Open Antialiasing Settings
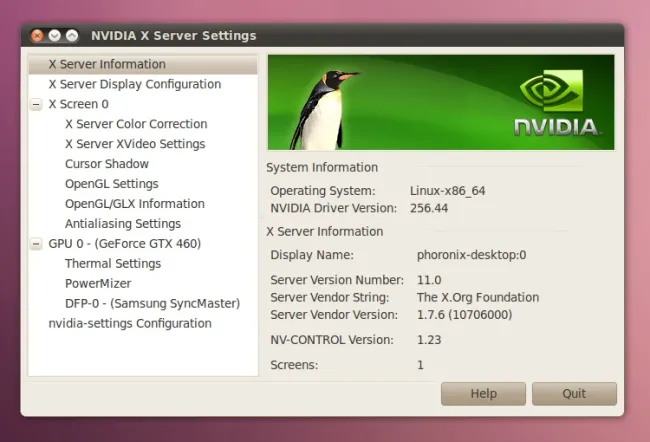The width and height of the screenshot is (650, 442). point(123,224)
